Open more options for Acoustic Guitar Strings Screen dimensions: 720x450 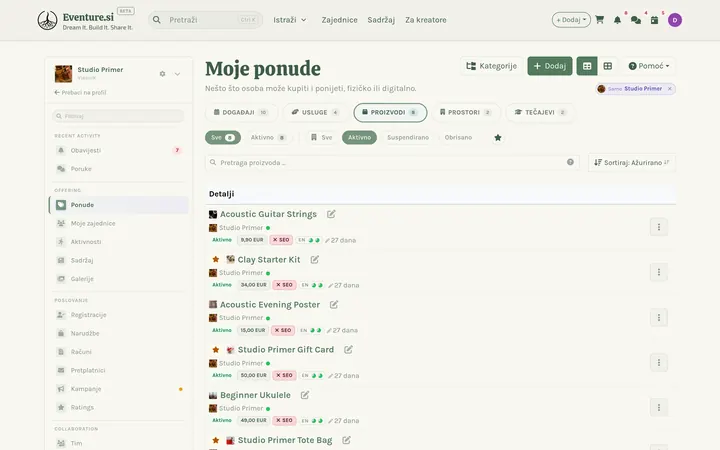[x=658, y=227]
